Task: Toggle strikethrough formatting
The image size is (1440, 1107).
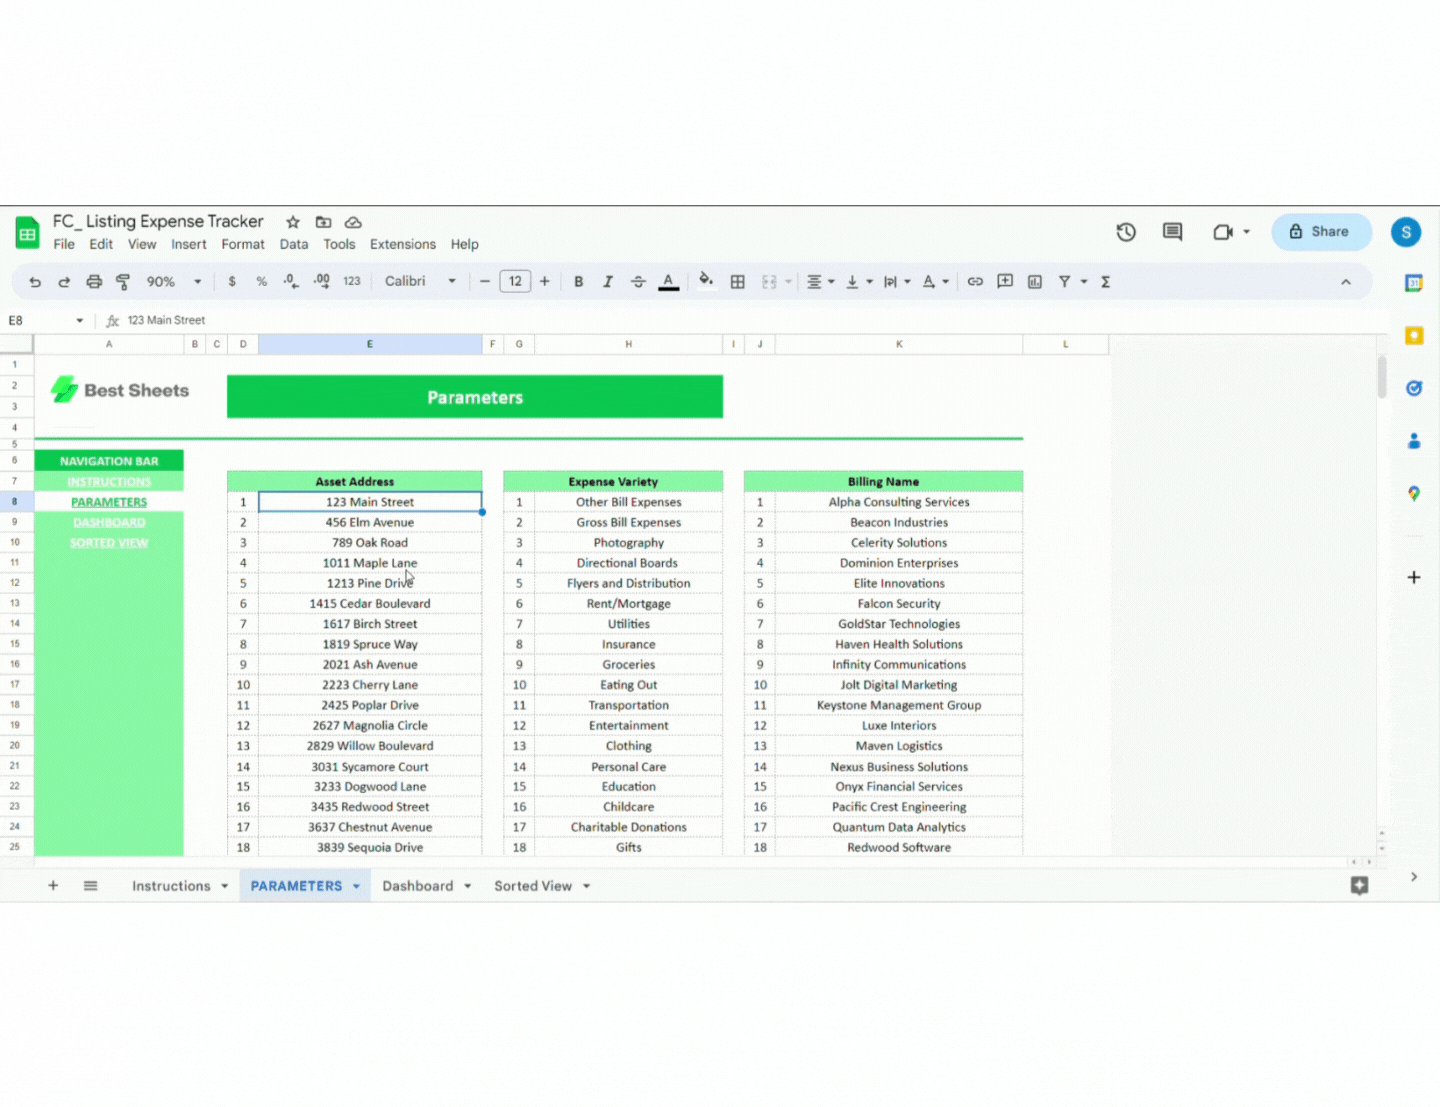Action: 638,282
